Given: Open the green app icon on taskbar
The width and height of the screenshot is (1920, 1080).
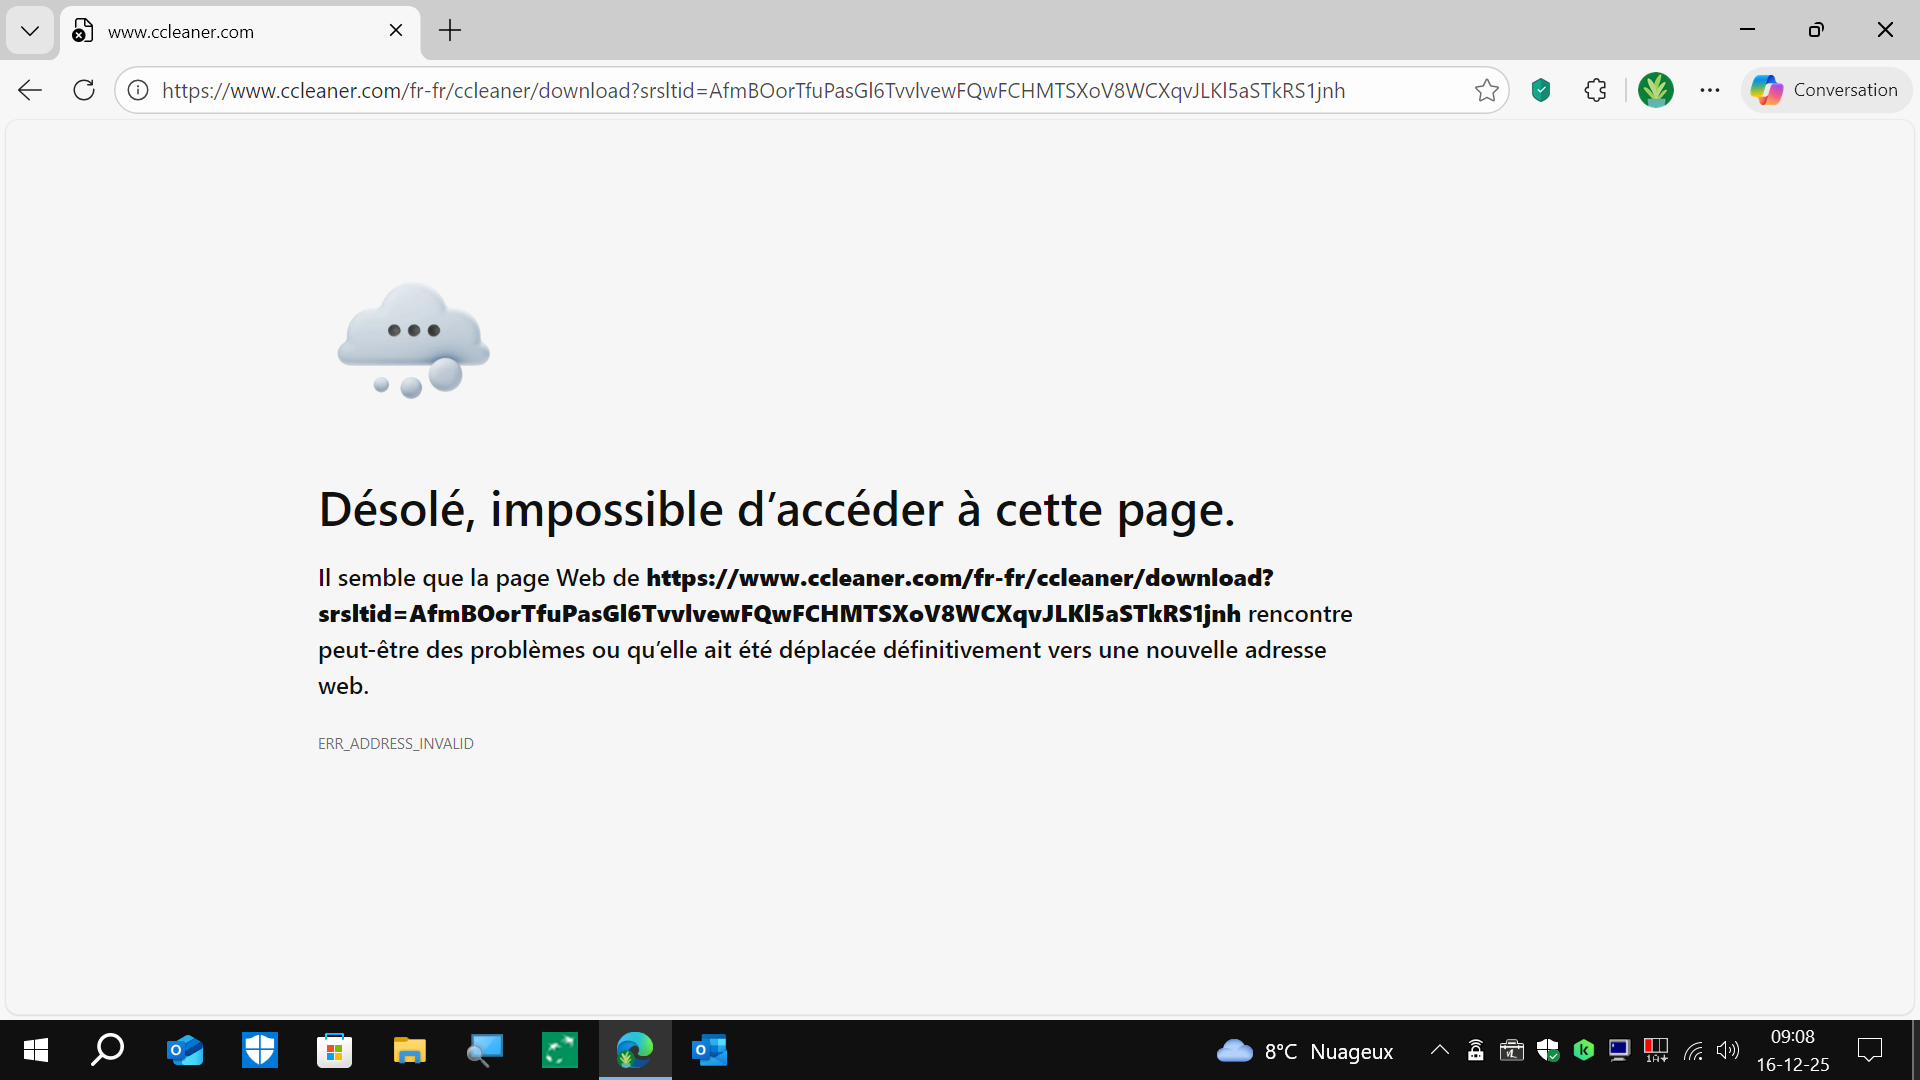Looking at the screenshot, I should tap(560, 1050).
